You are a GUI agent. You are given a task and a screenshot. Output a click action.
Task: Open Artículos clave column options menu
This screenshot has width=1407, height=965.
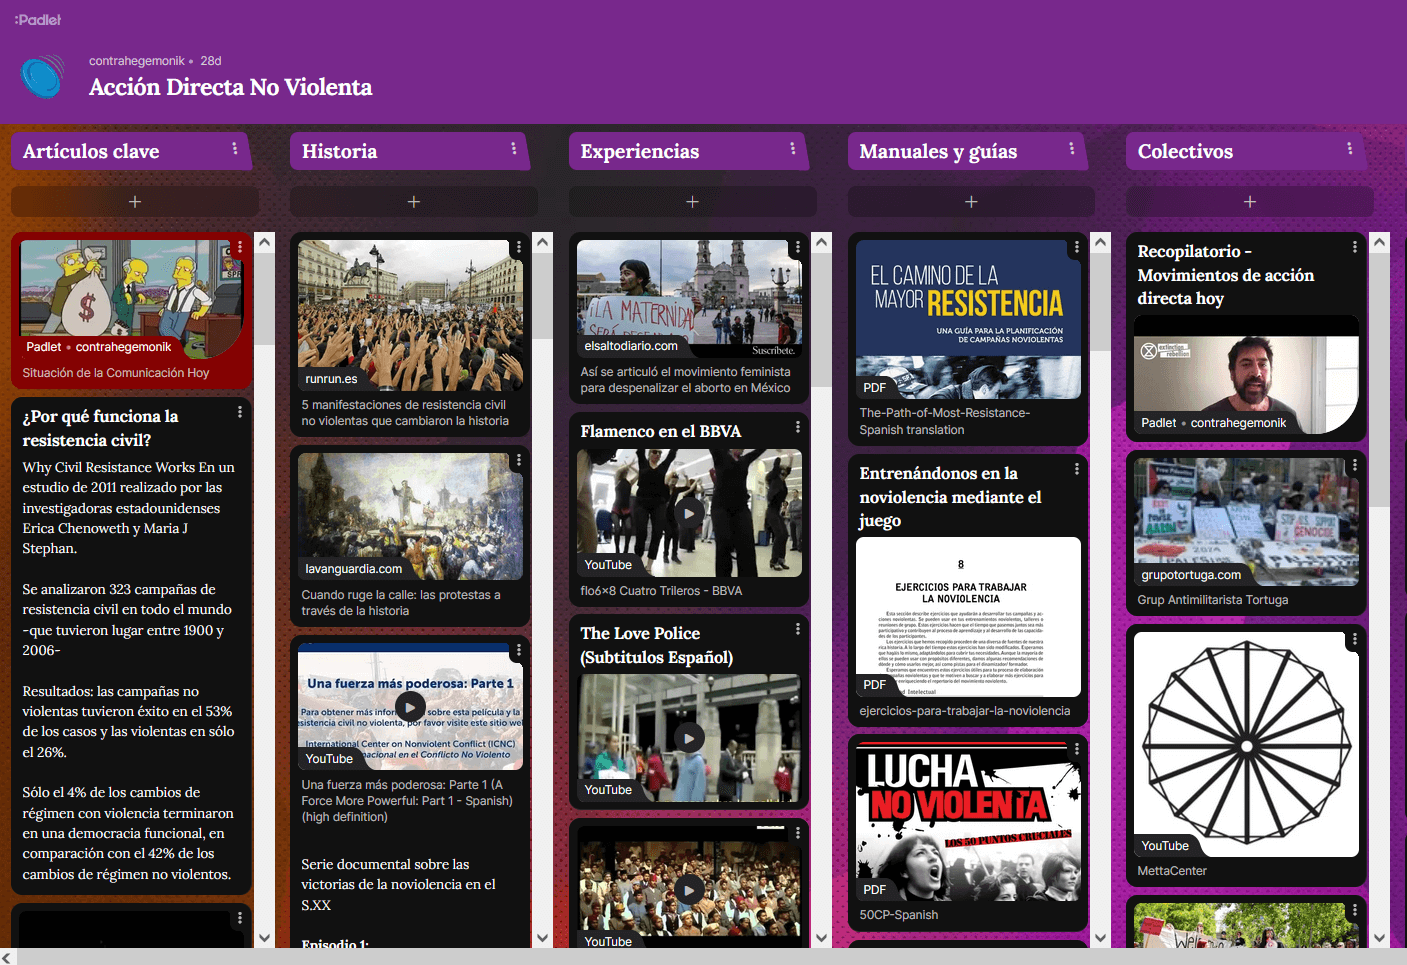(x=235, y=149)
